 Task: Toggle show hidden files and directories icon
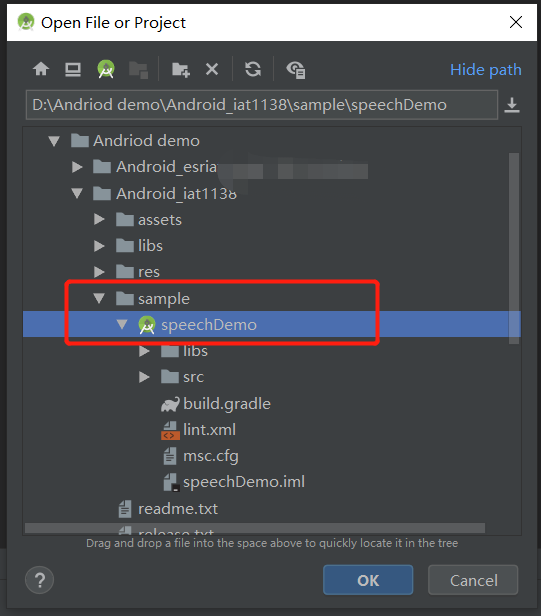pos(296,70)
